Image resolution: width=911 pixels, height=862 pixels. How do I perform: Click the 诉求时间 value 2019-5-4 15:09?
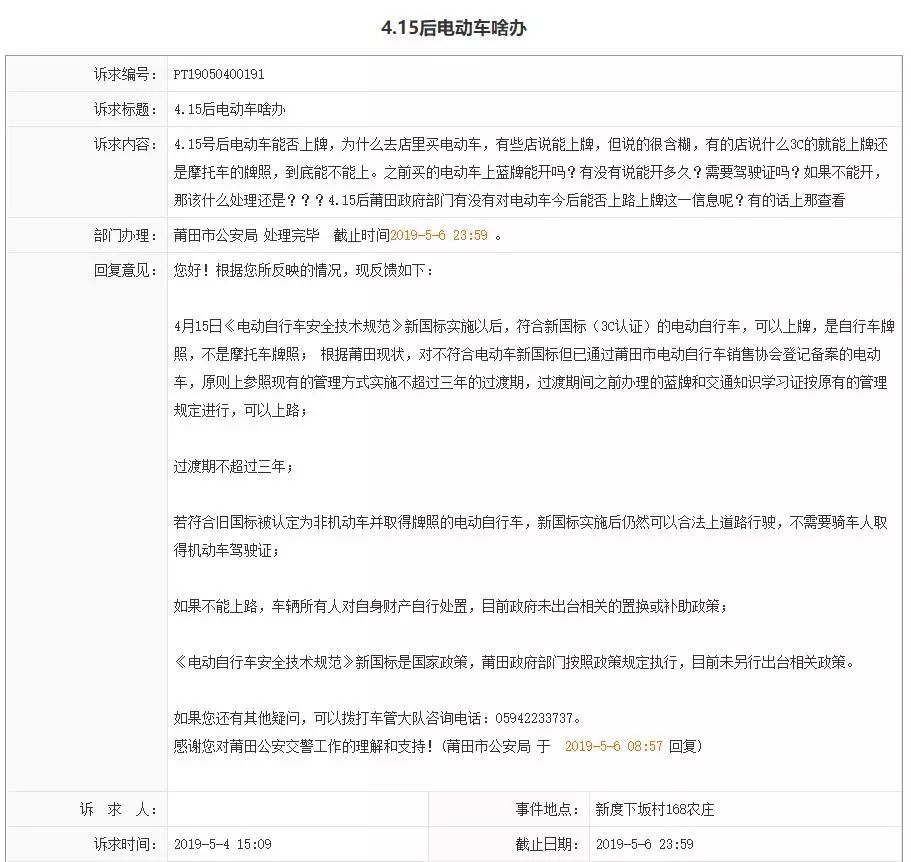[223, 844]
